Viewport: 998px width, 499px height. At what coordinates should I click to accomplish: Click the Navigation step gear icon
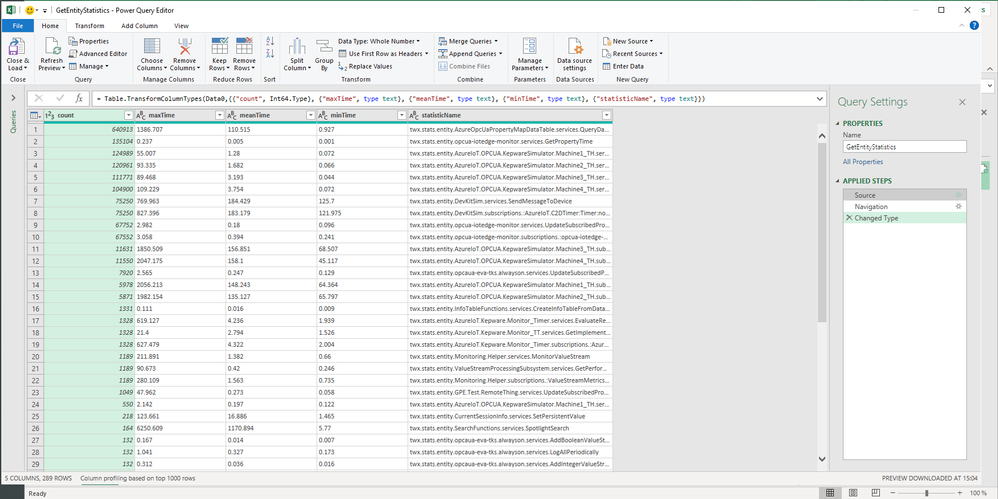[x=959, y=207]
